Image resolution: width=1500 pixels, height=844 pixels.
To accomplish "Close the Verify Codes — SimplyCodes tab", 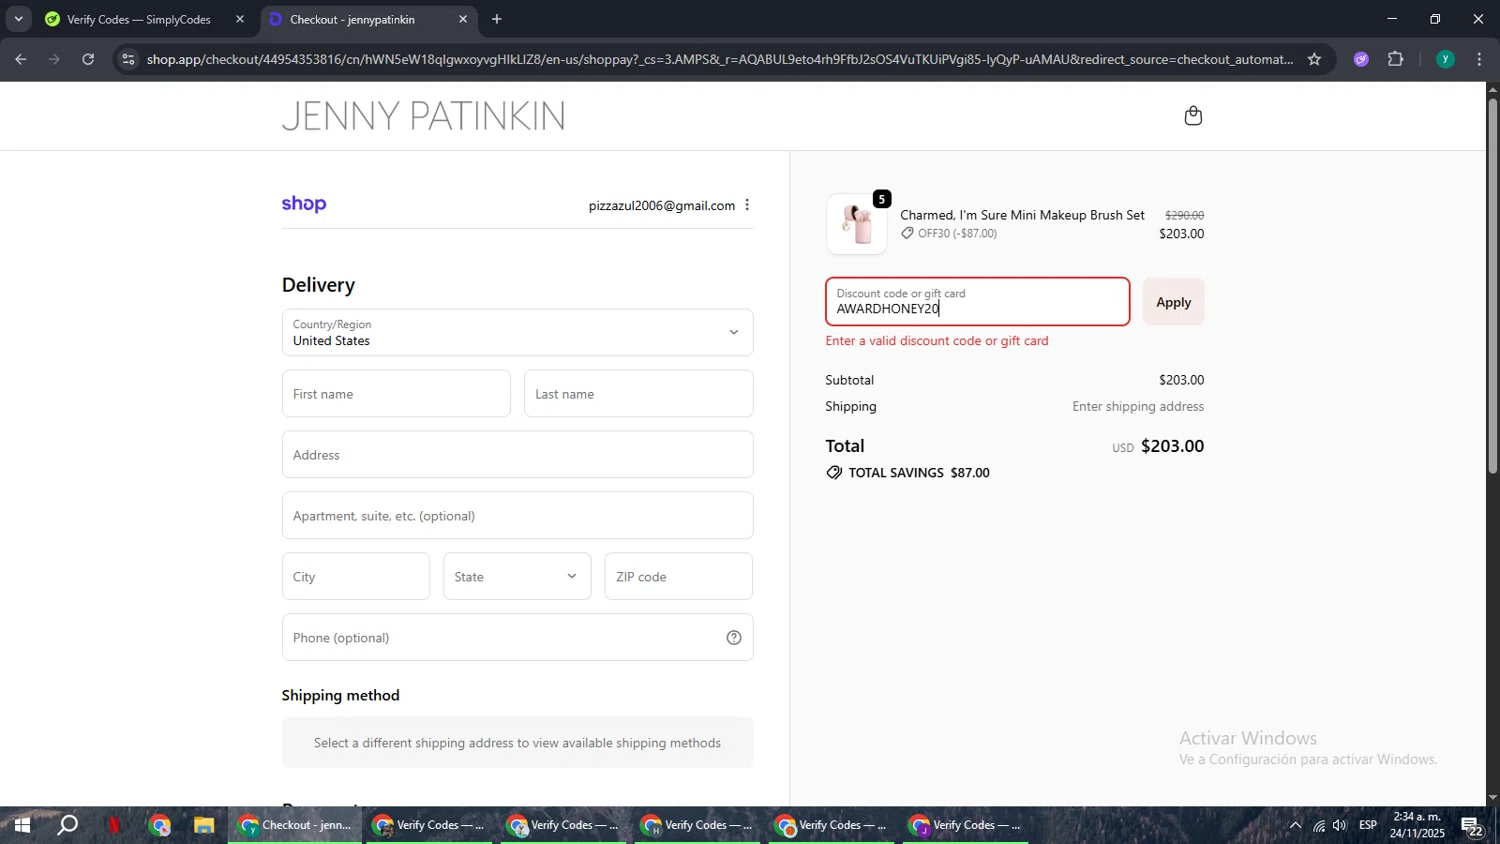I will (239, 19).
